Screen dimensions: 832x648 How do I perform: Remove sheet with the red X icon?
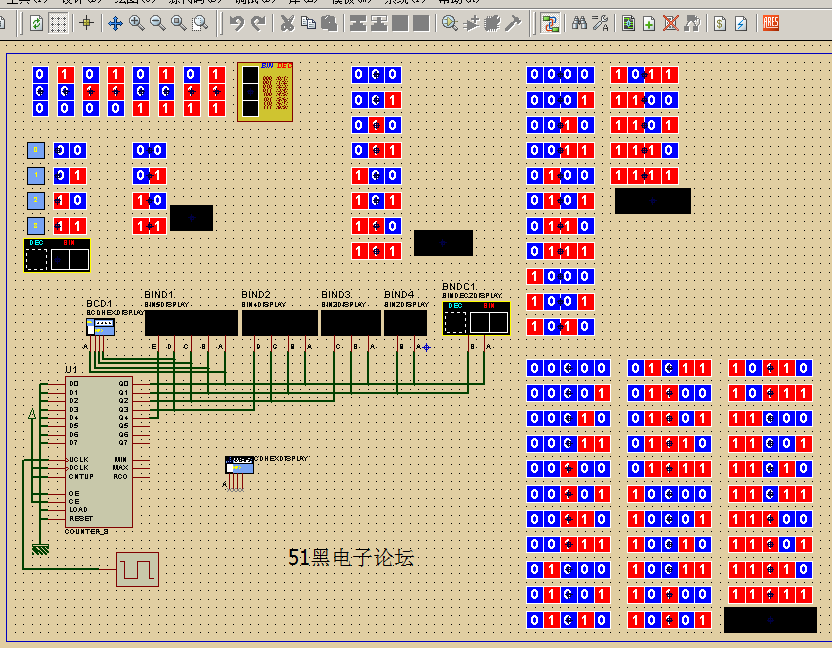click(671, 23)
